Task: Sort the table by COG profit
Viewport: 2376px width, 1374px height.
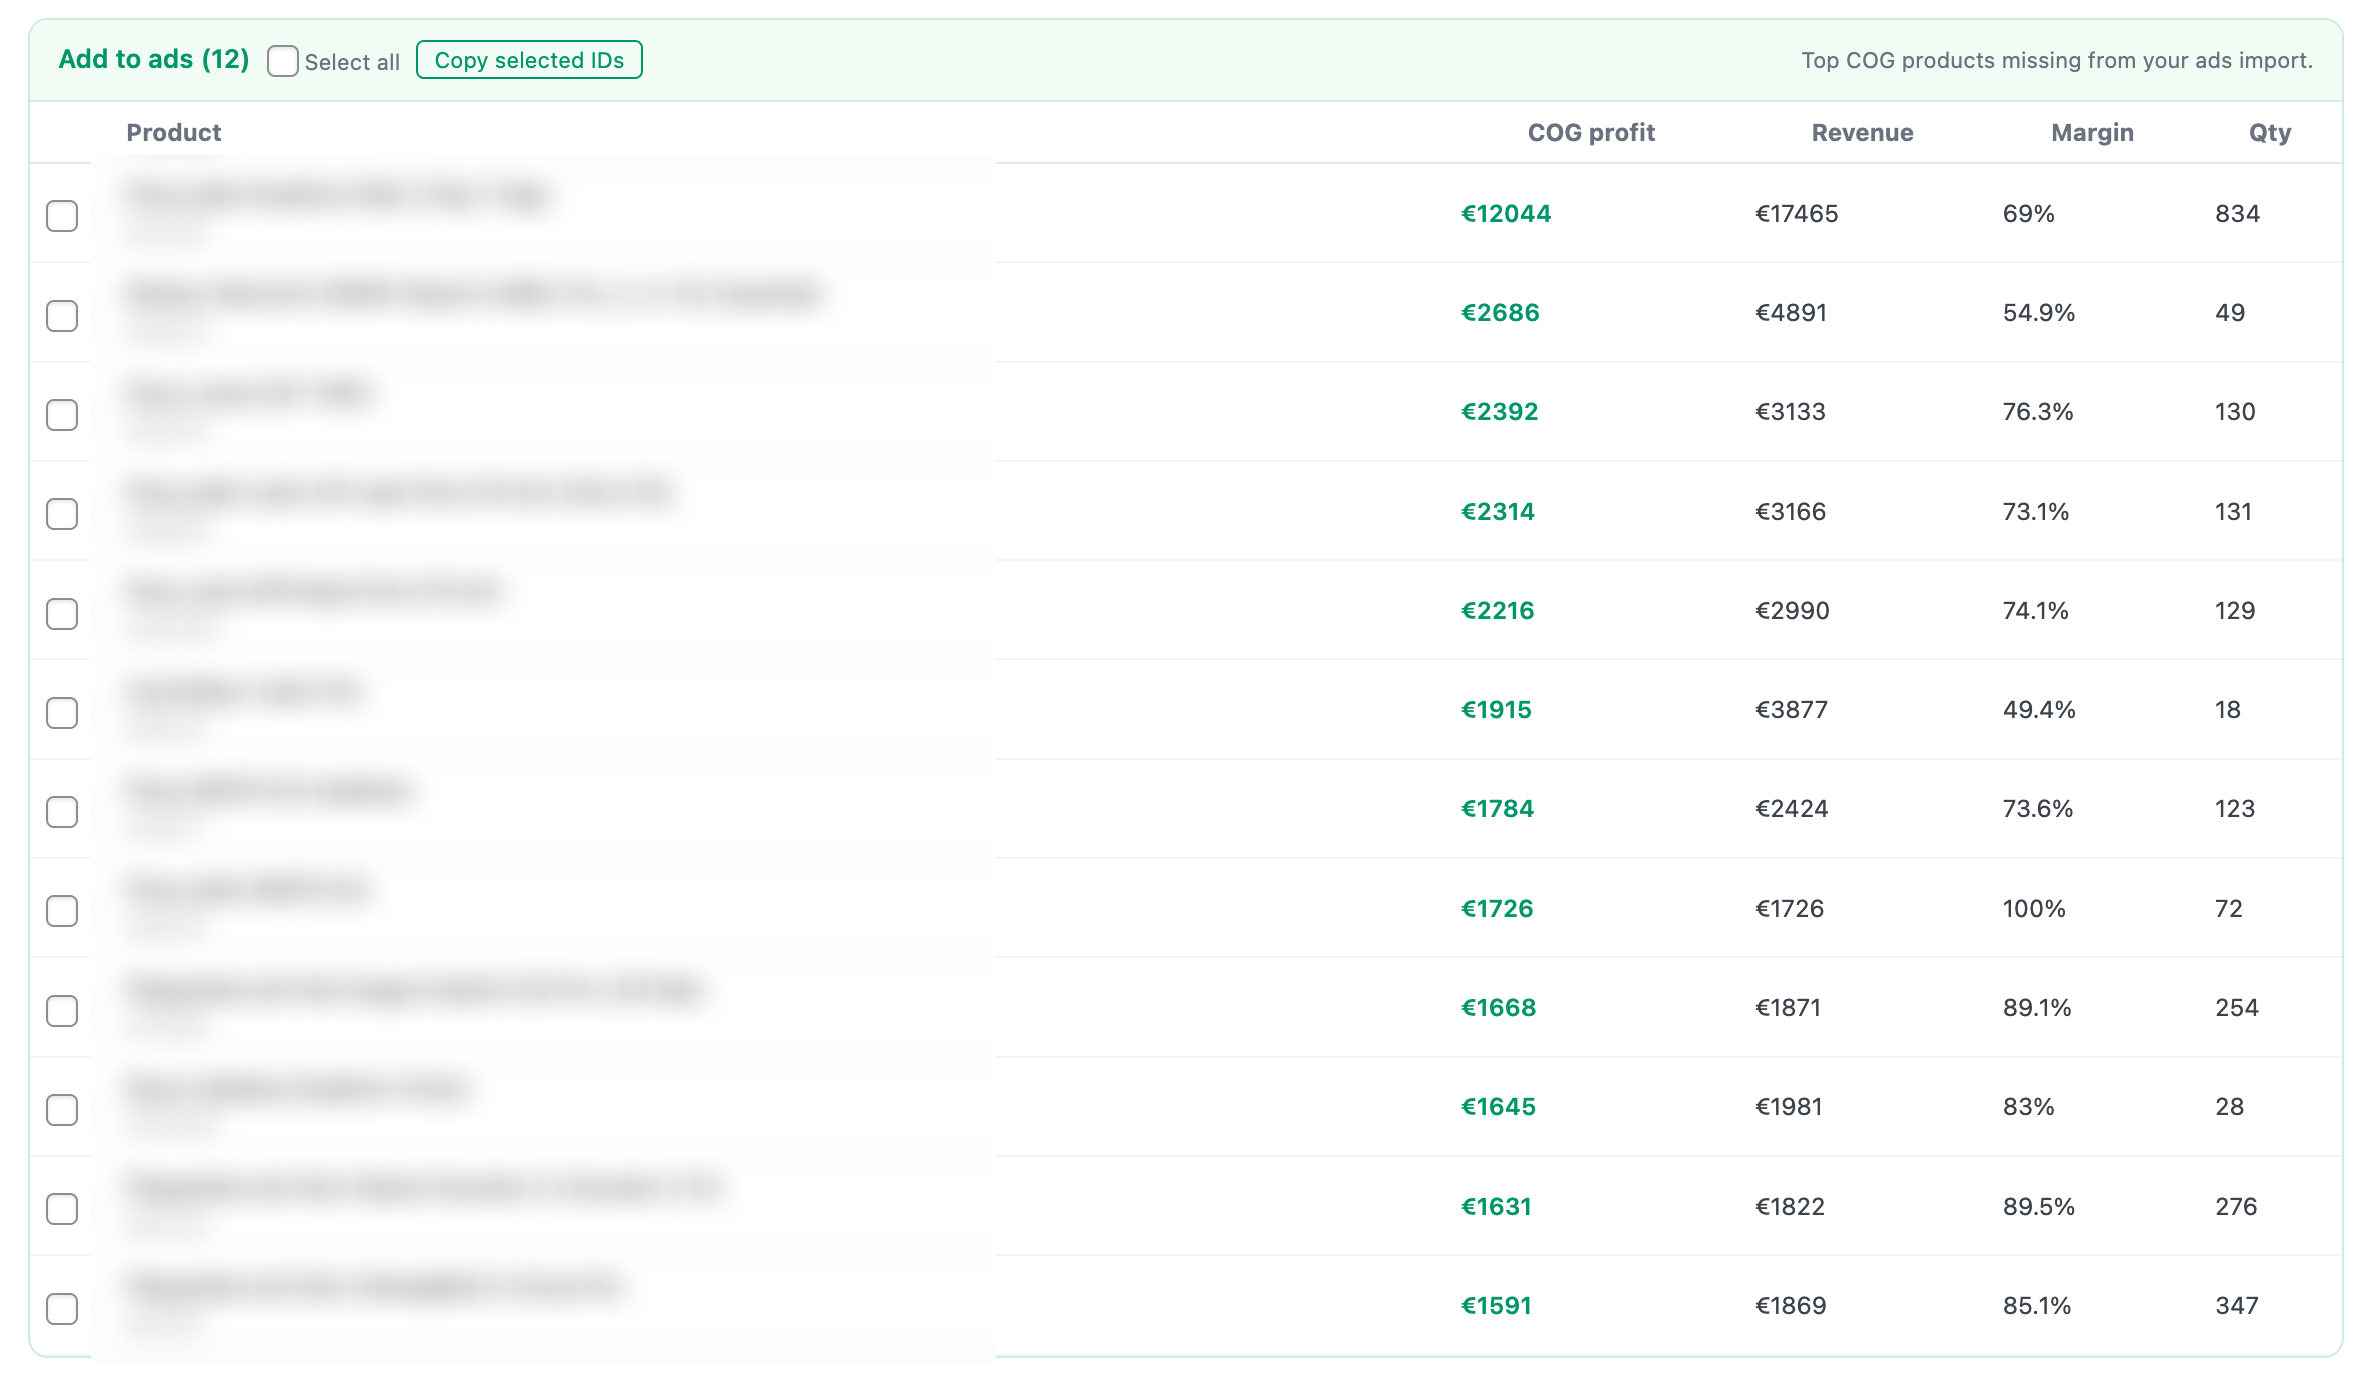Action: pyautogui.click(x=1590, y=132)
